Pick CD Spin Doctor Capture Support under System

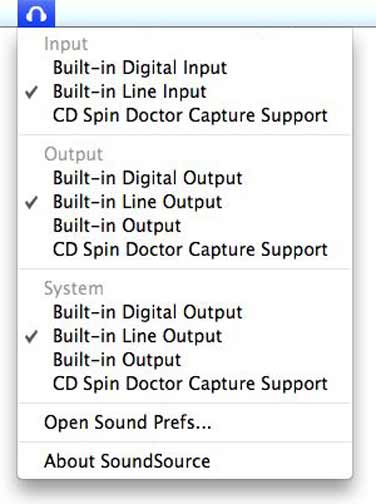185,384
